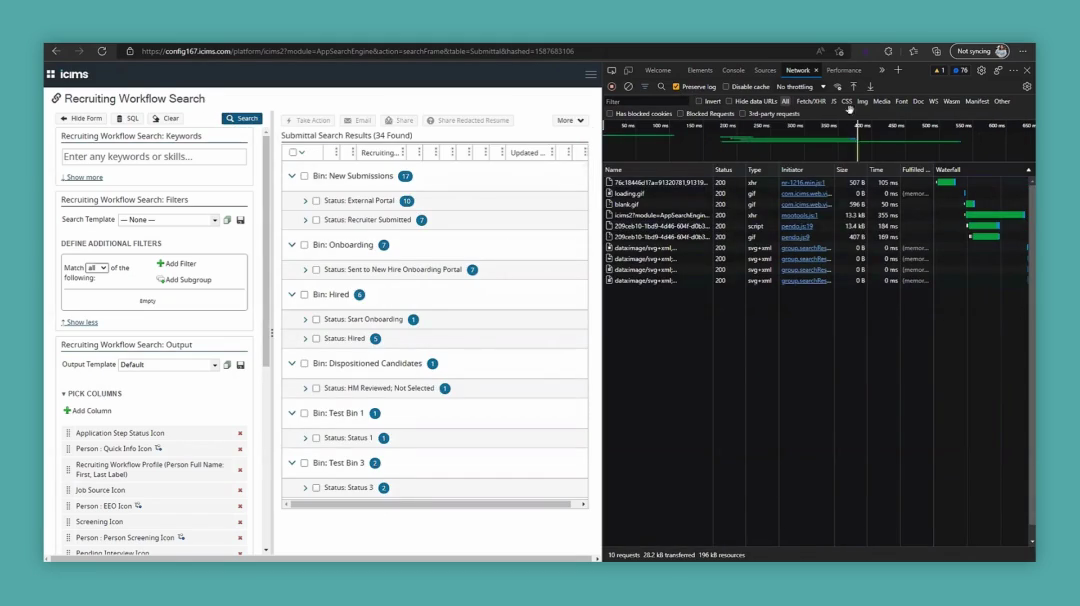1080x606 pixels.
Task: Click the Show less link
Action: pyautogui.click(x=80, y=322)
